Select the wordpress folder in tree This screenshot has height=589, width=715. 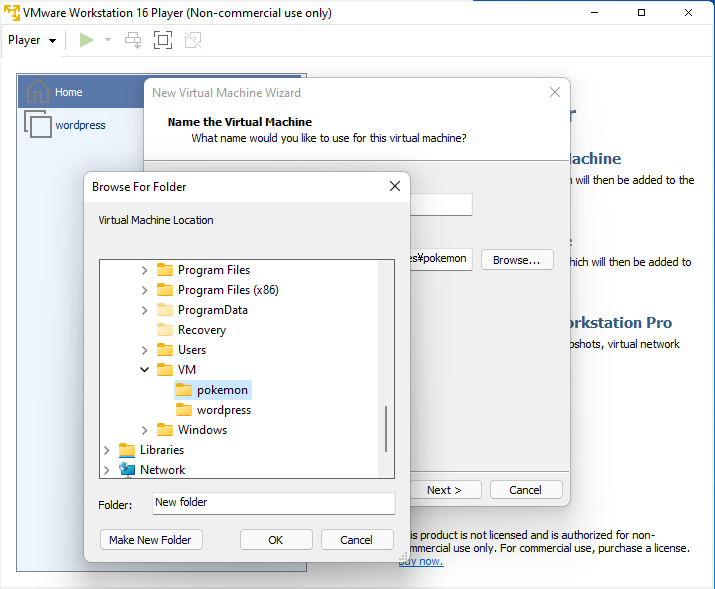(223, 410)
